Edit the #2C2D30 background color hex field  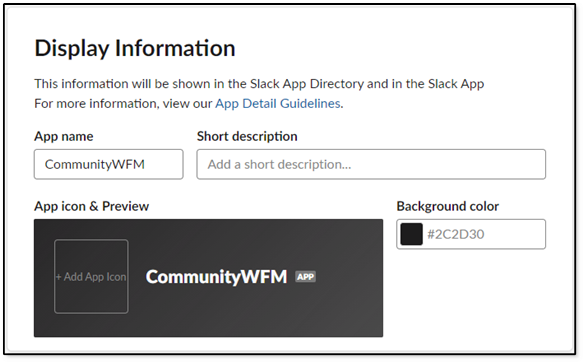point(471,234)
